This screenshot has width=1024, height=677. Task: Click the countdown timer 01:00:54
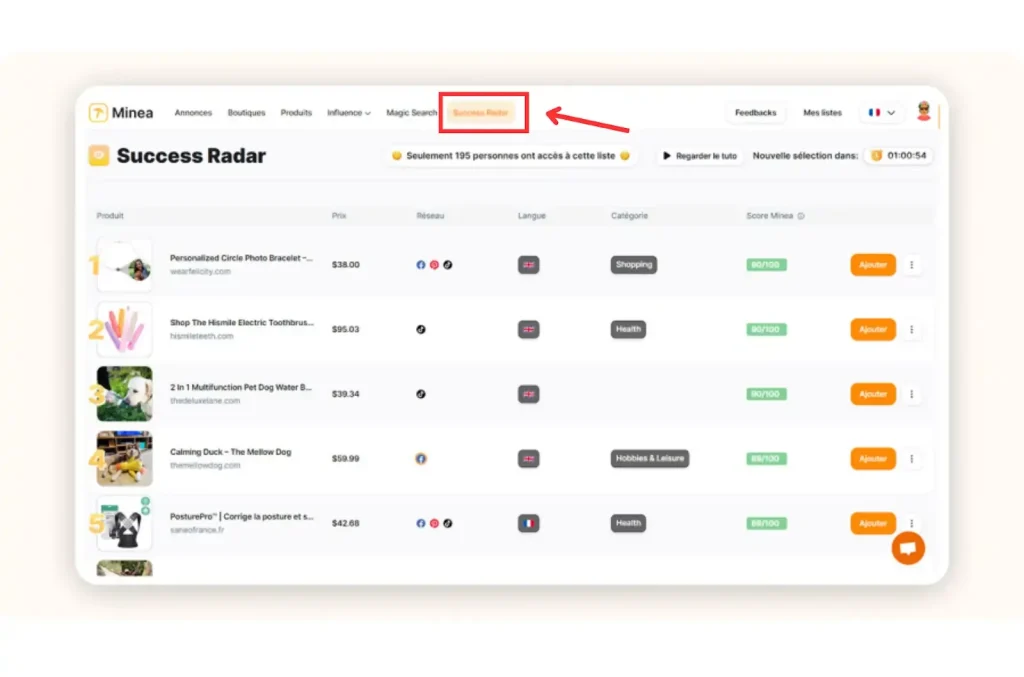[x=899, y=155]
